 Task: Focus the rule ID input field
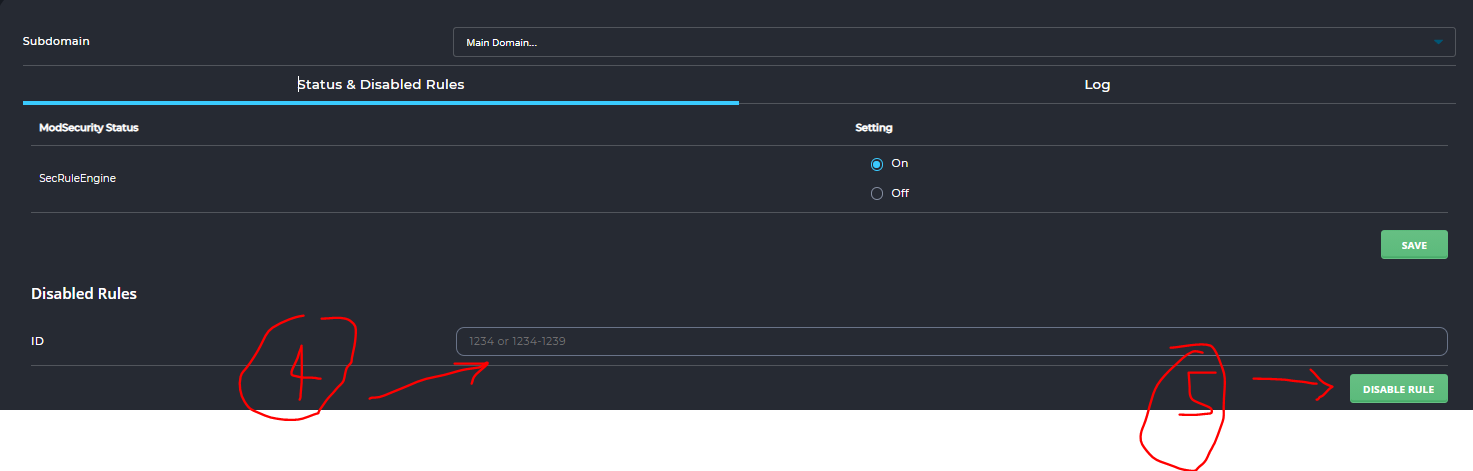(x=950, y=342)
